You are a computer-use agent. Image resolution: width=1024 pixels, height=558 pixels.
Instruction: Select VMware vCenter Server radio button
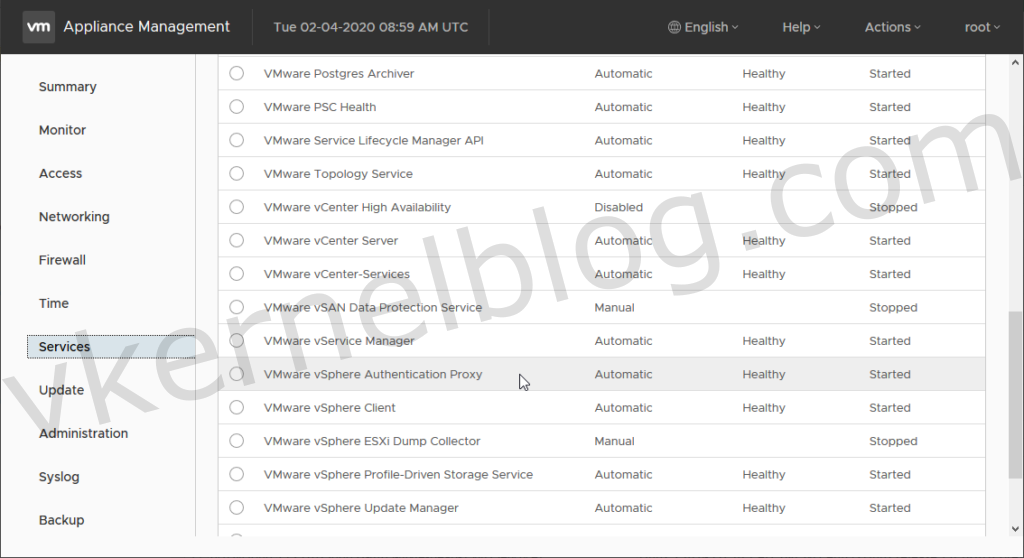(236, 240)
